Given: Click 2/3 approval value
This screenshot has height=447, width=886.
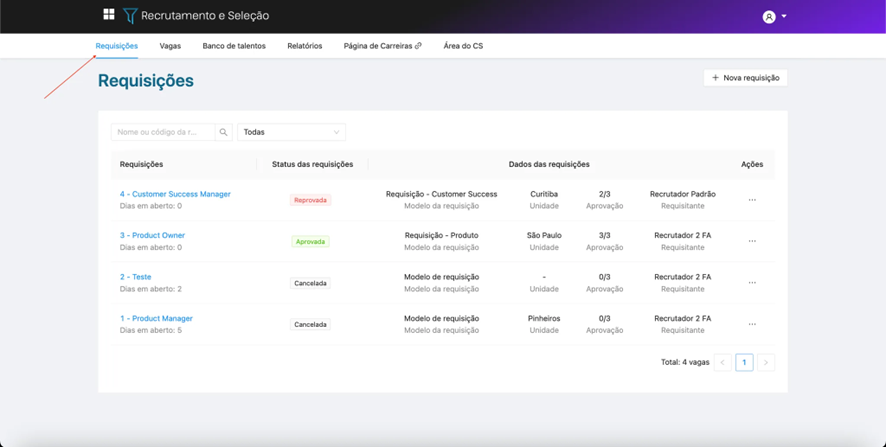Looking at the screenshot, I should pos(605,194).
